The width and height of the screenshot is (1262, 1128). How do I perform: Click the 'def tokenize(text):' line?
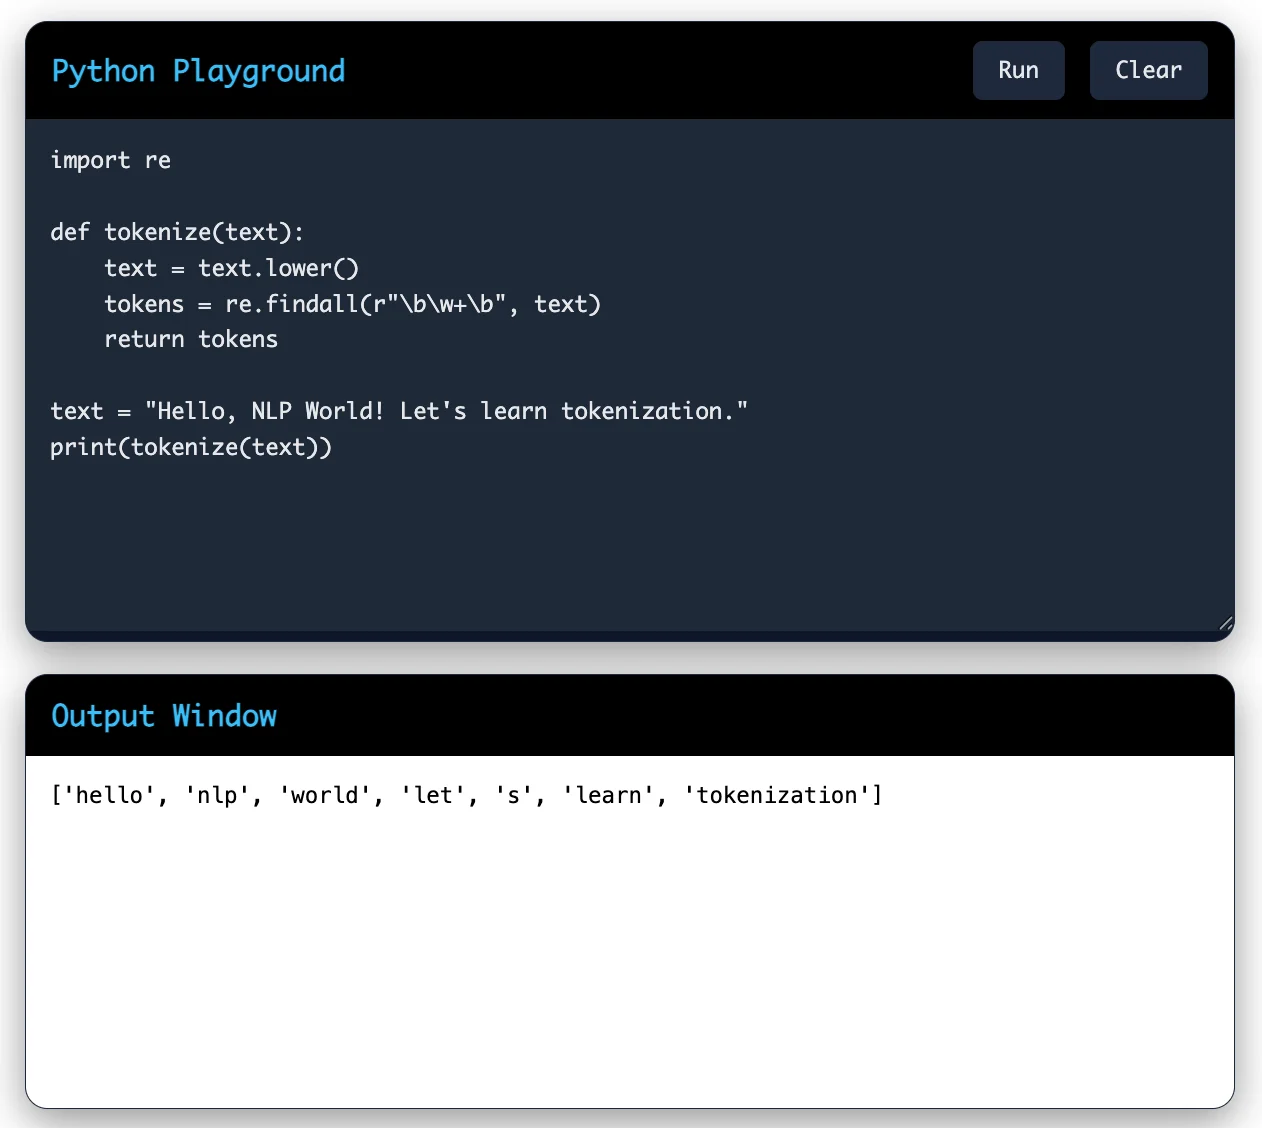click(x=177, y=232)
